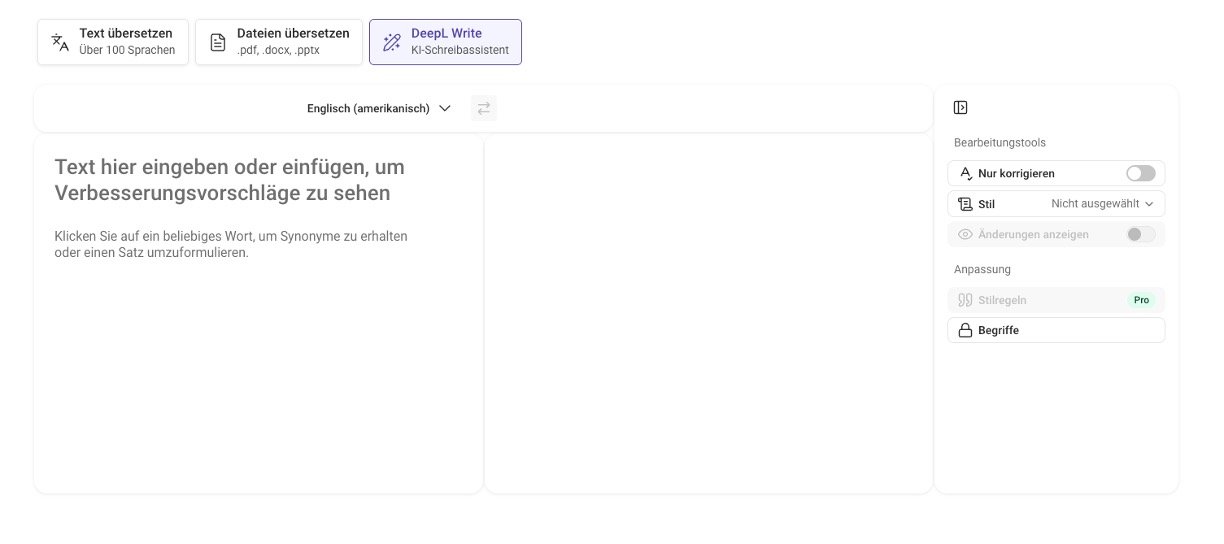Click the DeepL Write magic pen icon
This screenshot has width=1224, height=544.
392,42
